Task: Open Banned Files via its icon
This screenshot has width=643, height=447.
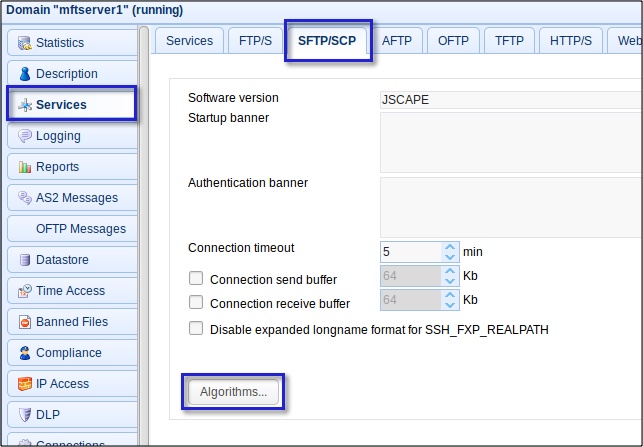Action: (x=25, y=322)
